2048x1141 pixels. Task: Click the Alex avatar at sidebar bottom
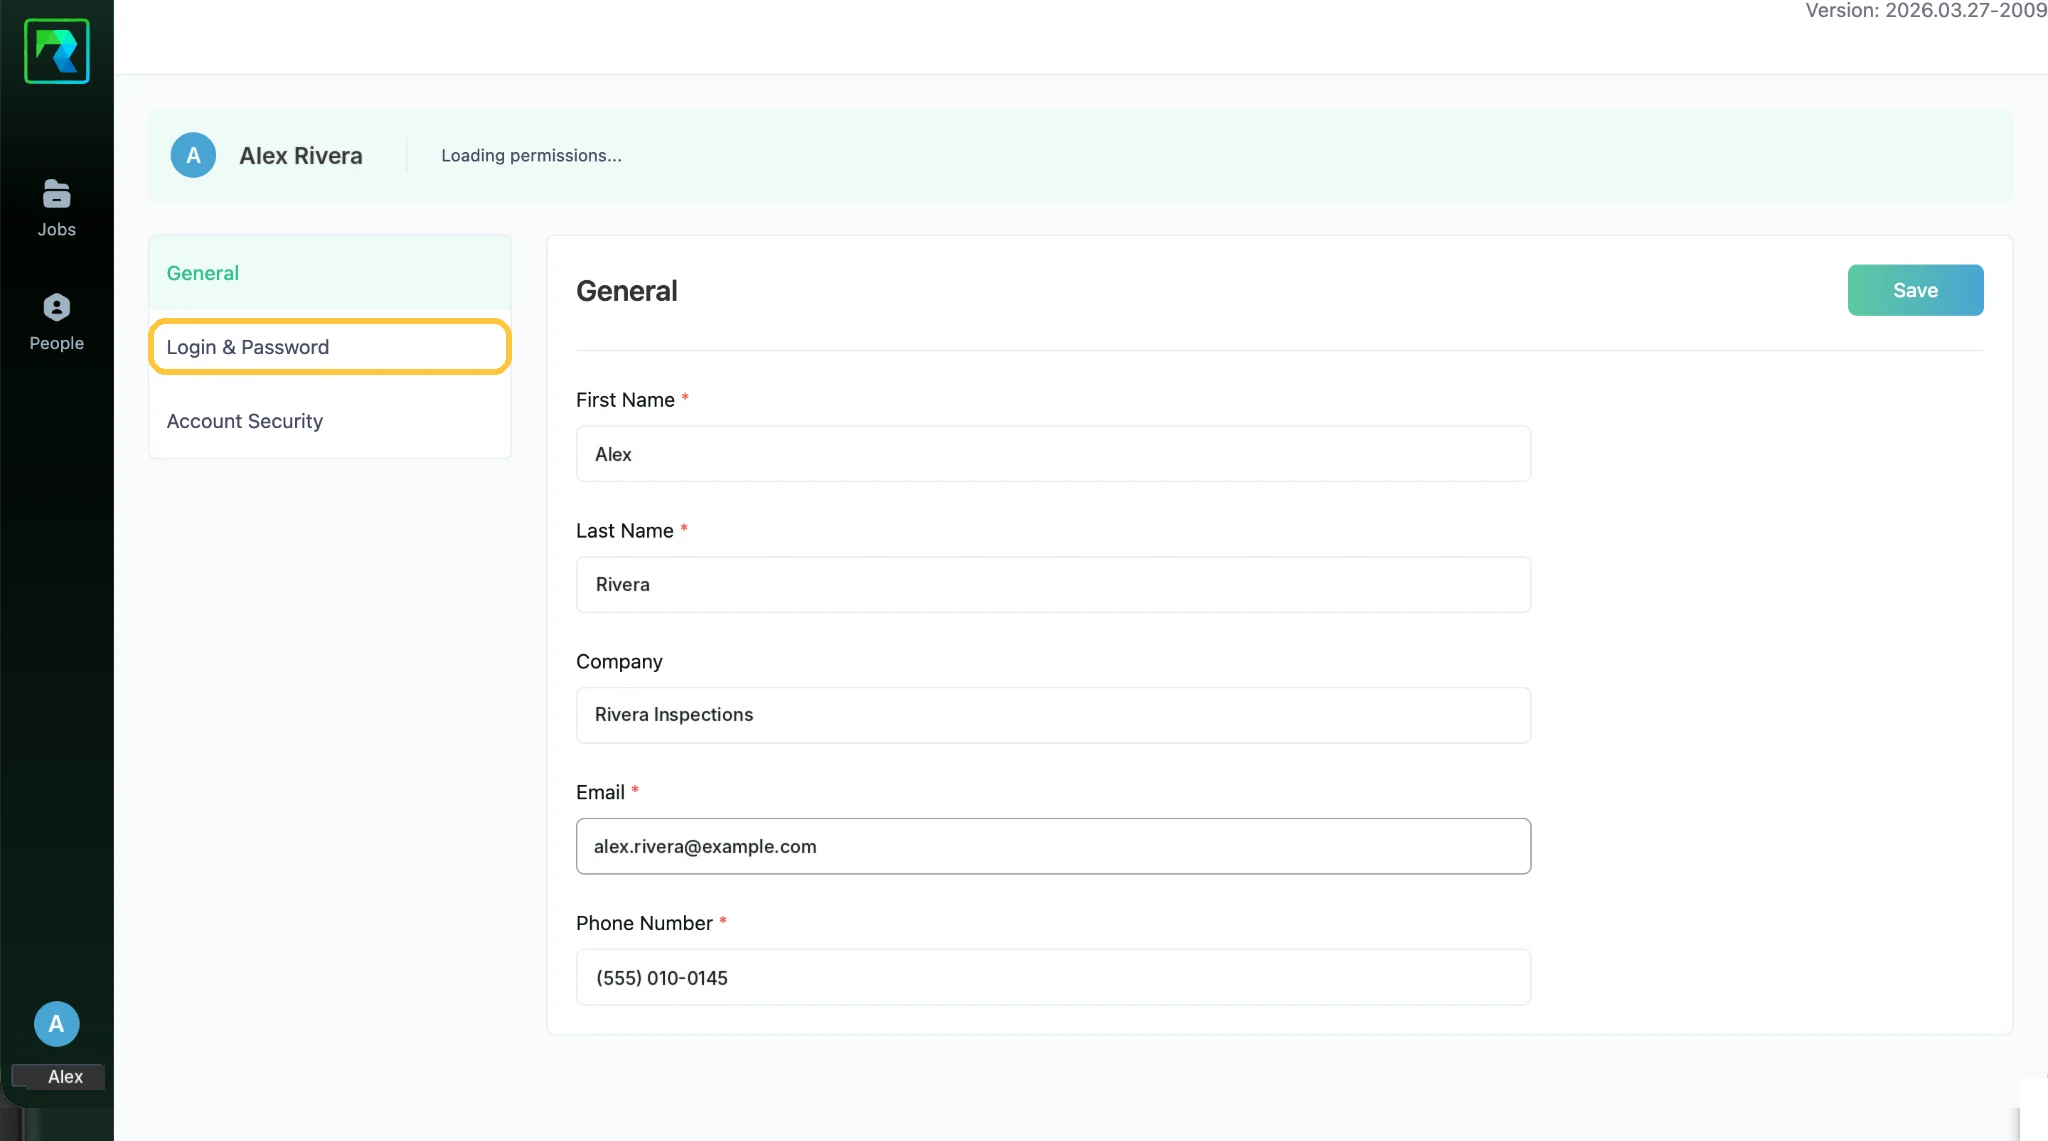pyautogui.click(x=56, y=1024)
